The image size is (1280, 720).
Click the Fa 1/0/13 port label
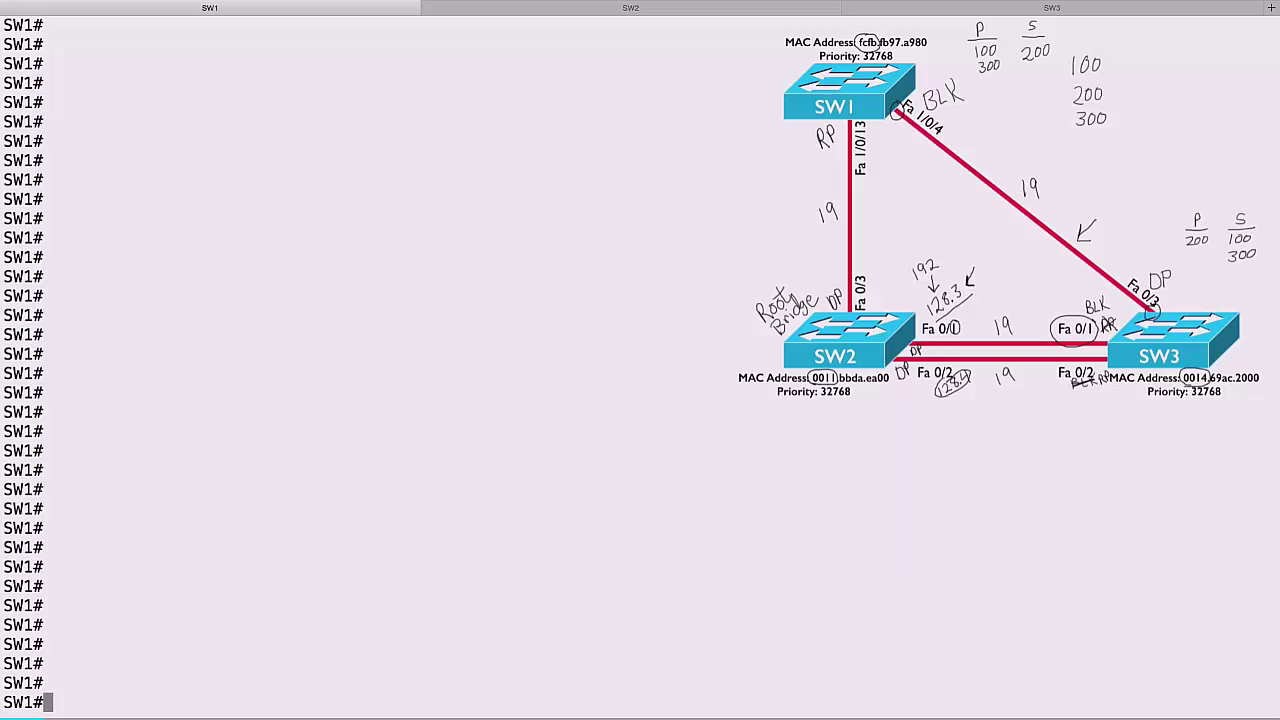coord(861,148)
